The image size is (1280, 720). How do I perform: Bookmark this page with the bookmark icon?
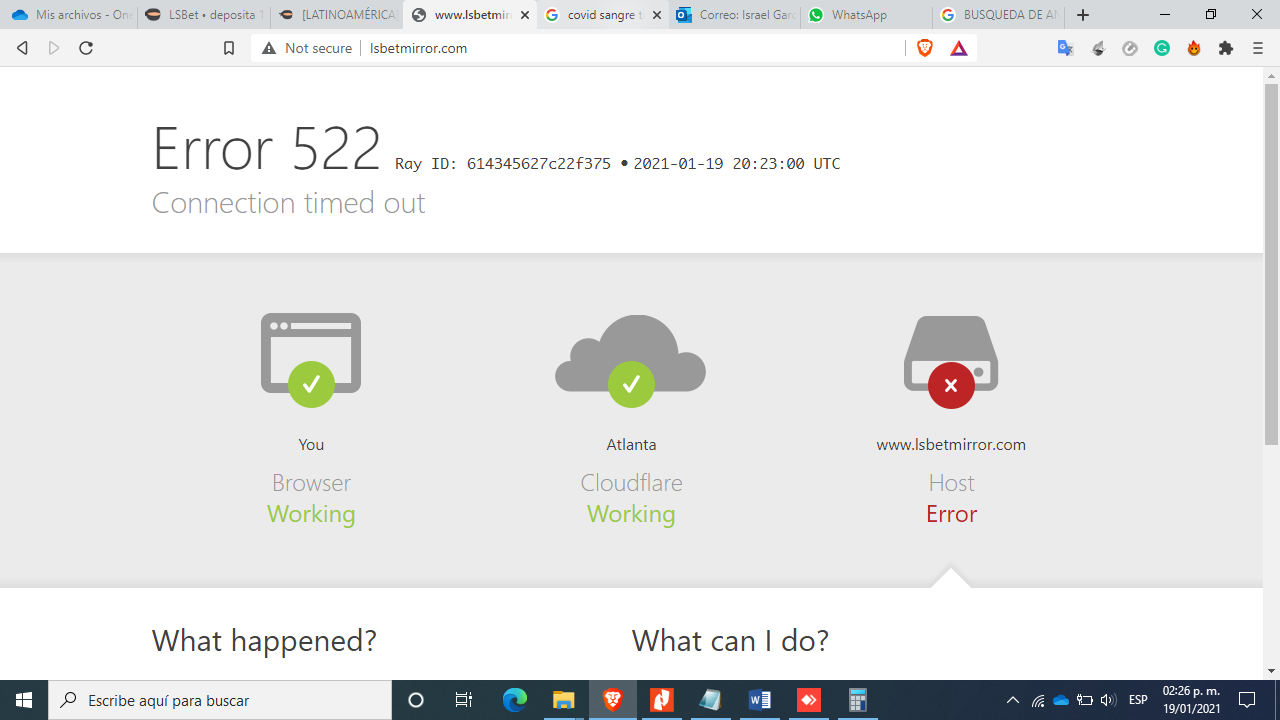(229, 48)
